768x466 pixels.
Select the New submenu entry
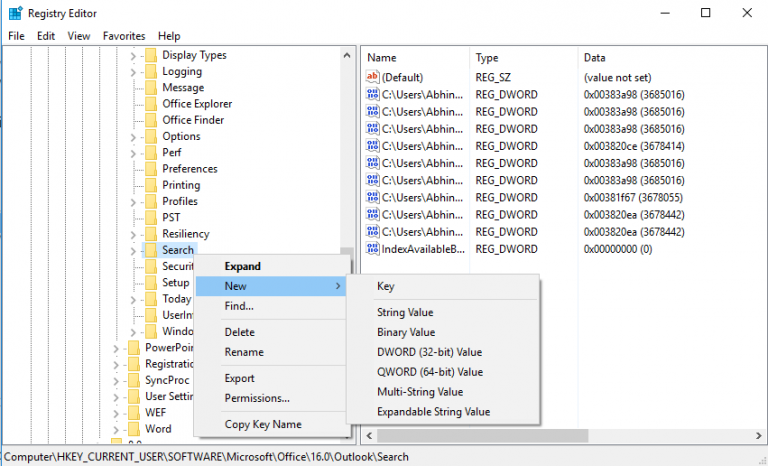pos(271,286)
